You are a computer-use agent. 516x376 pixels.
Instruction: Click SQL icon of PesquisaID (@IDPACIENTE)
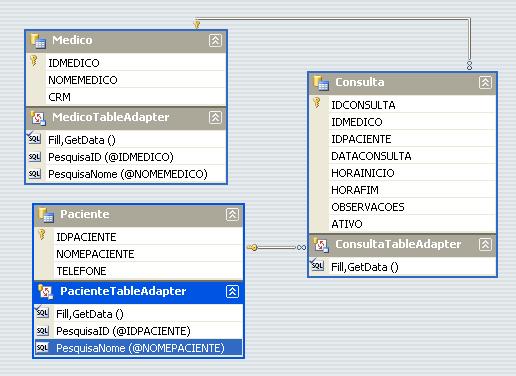42,331
